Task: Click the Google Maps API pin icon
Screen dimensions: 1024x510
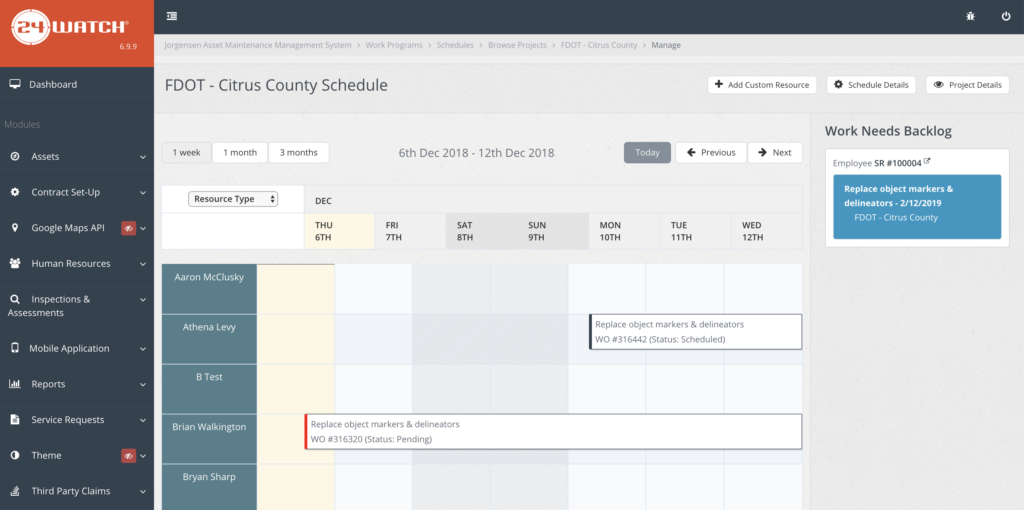Action: click(15, 228)
